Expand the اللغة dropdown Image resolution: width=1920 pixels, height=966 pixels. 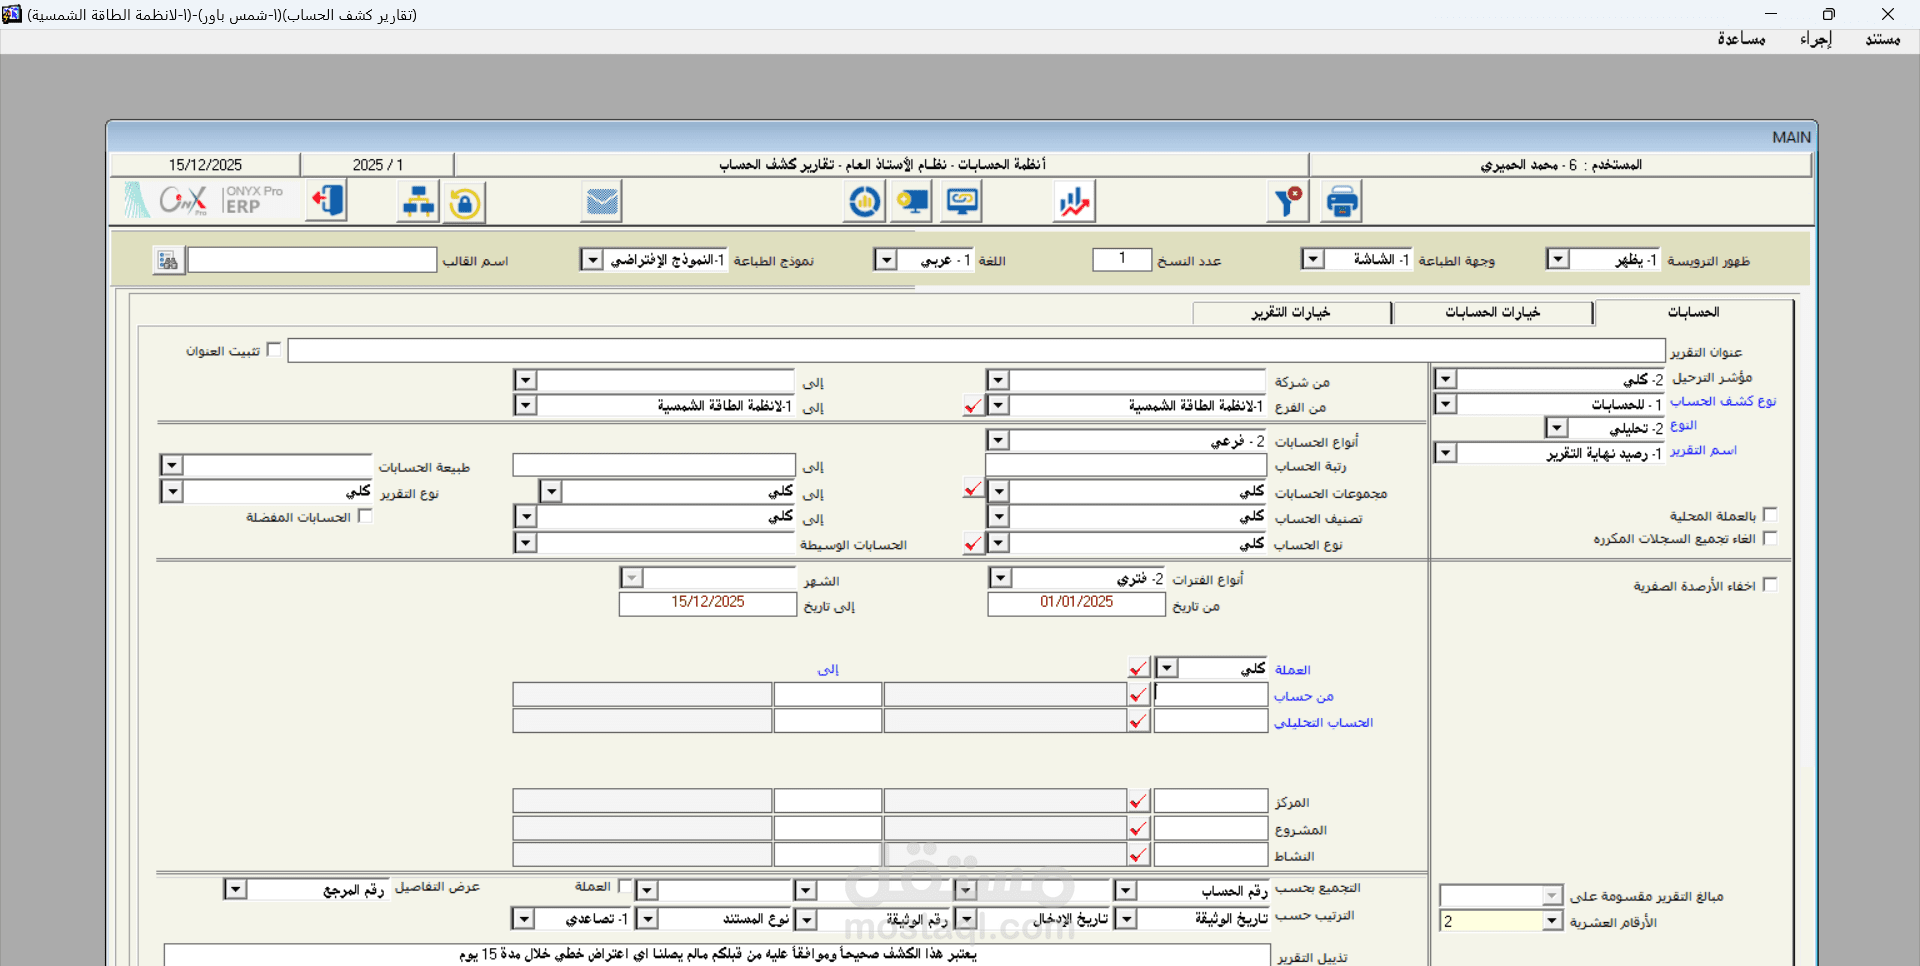coord(885,260)
